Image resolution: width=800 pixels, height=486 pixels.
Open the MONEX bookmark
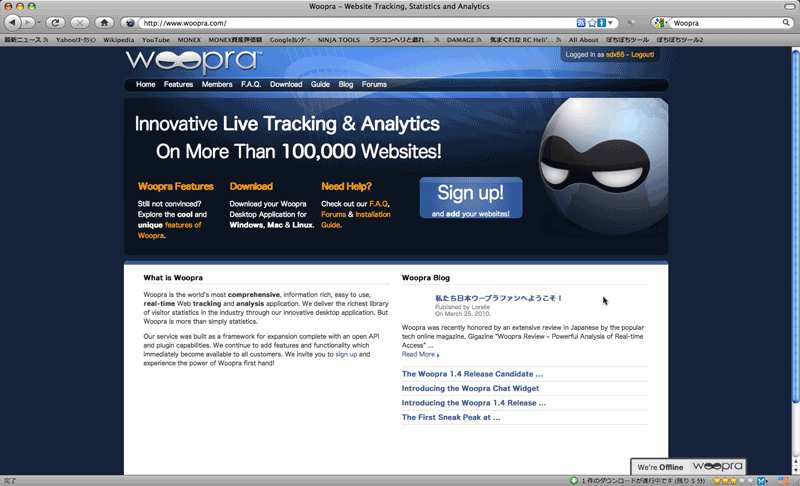pyautogui.click(x=189, y=40)
